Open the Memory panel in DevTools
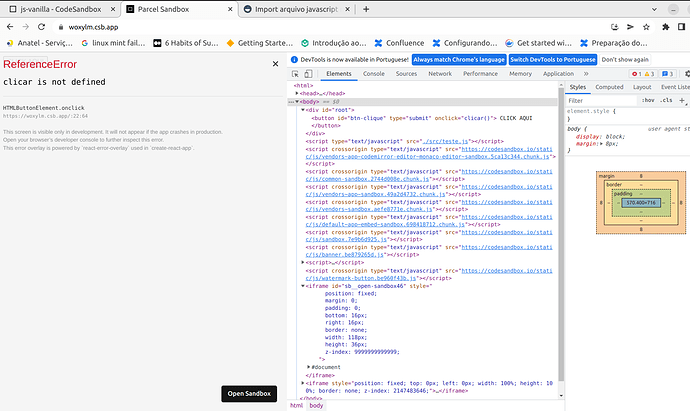Image resolution: width=690 pixels, height=411 pixels. [521, 74]
